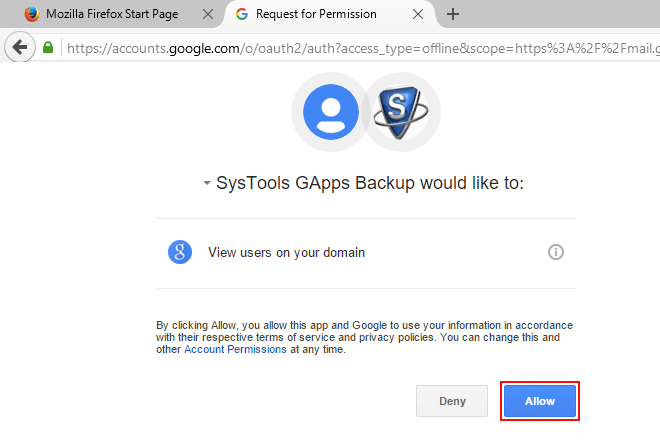Image resolution: width=660 pixels, height=444 pixels.
Task: Switch to Mozilla Firefox Start Page tab
Action: tap(112, 14)
